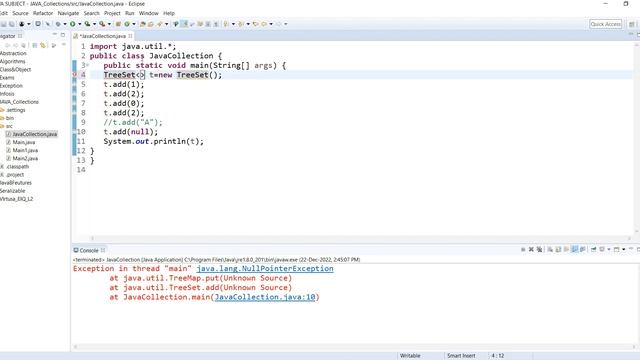The image size is (640, 360).
Task: Click the error marker on line 4
Action: coord(74,75)
